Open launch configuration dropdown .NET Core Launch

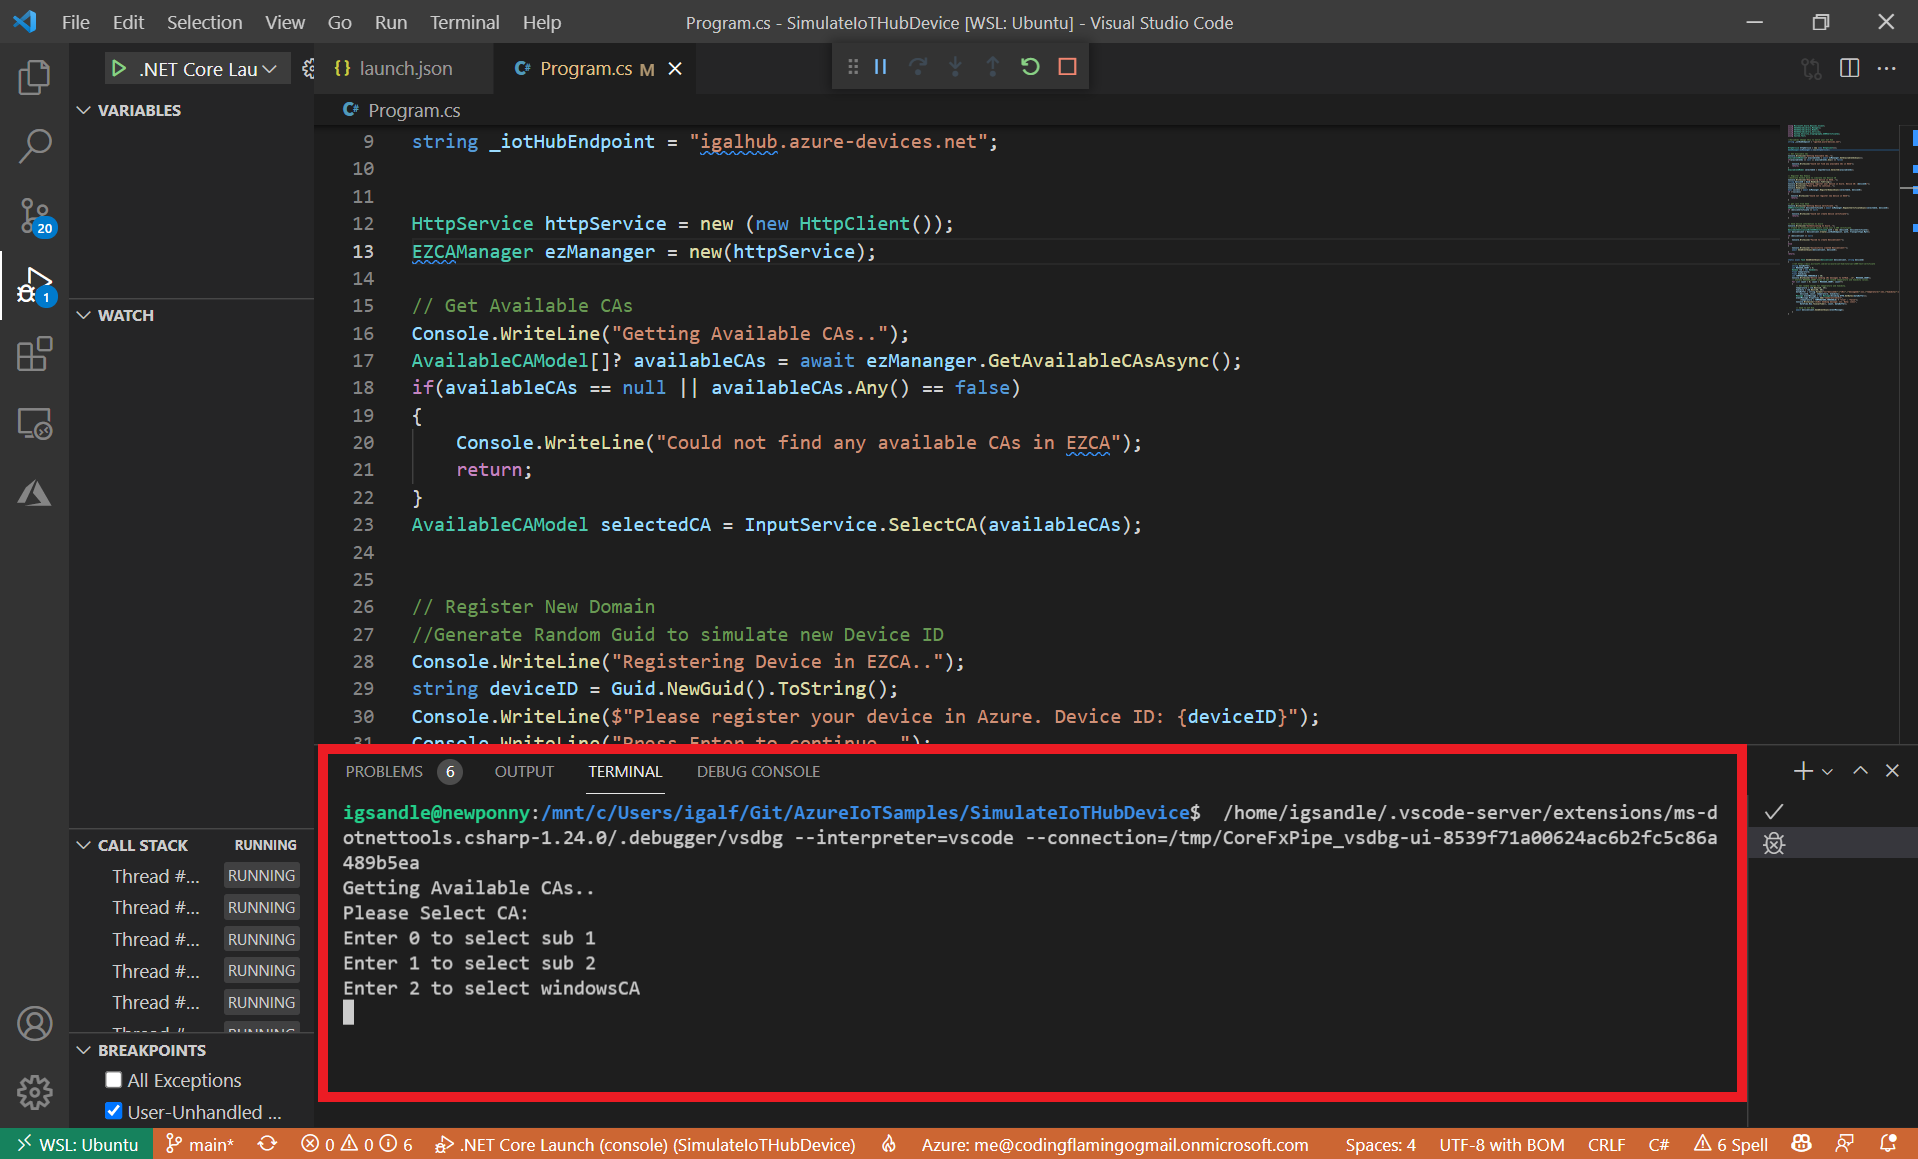point(208,68)
